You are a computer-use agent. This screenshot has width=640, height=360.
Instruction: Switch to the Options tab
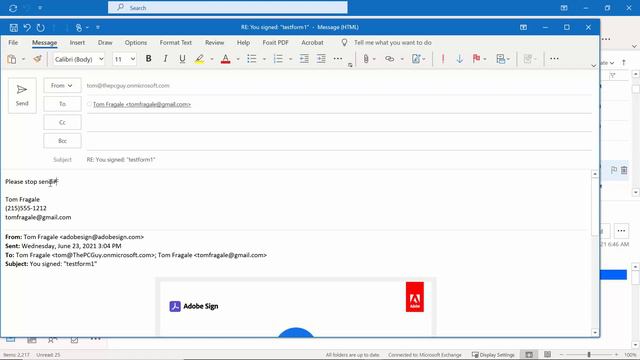point(136,42)
